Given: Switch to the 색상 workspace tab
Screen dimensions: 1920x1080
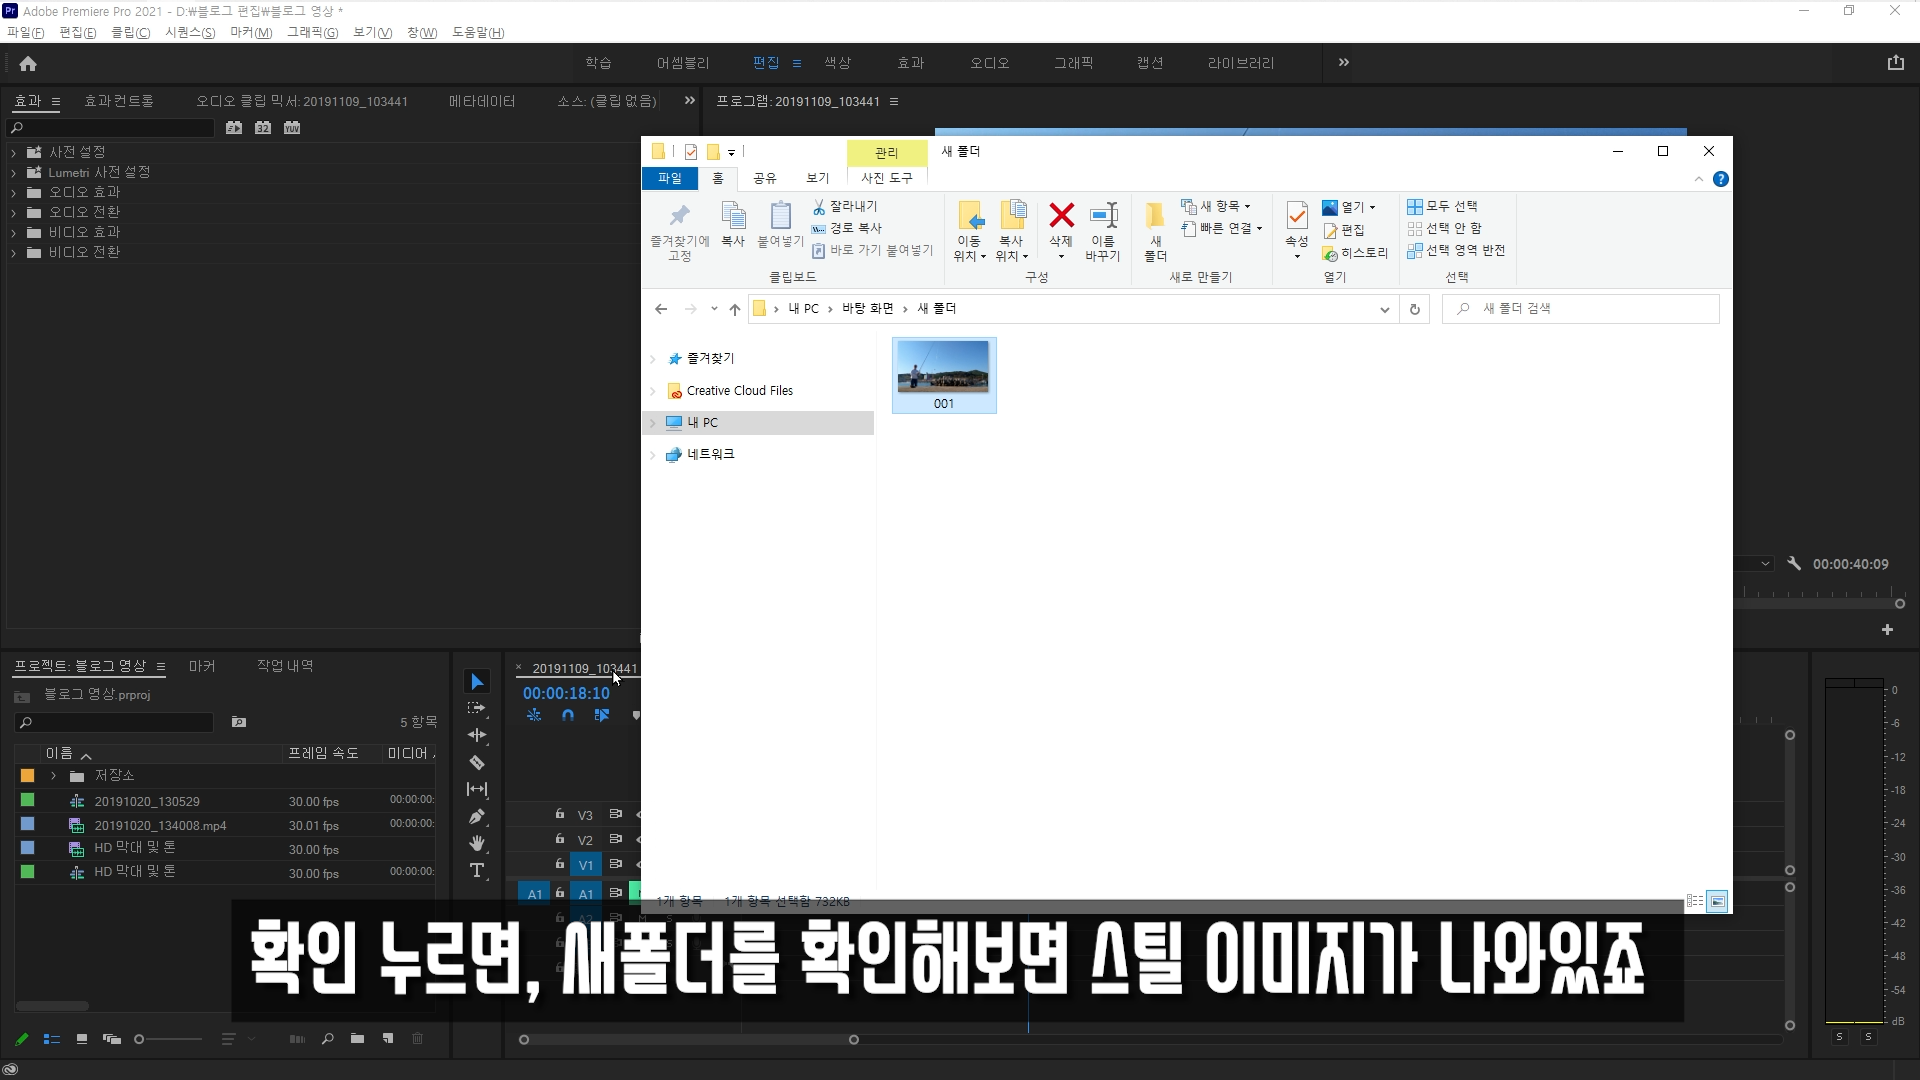Looking at the screenshot, I should [837, 63].
